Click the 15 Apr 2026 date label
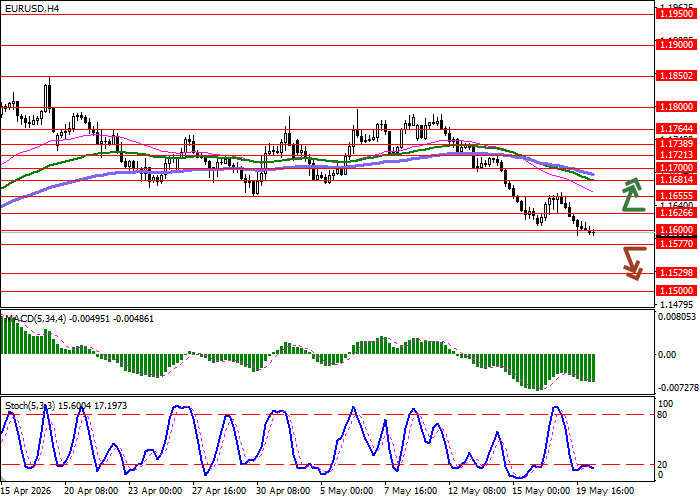Screen dimensions: 700x500 [x=26, y=491]
